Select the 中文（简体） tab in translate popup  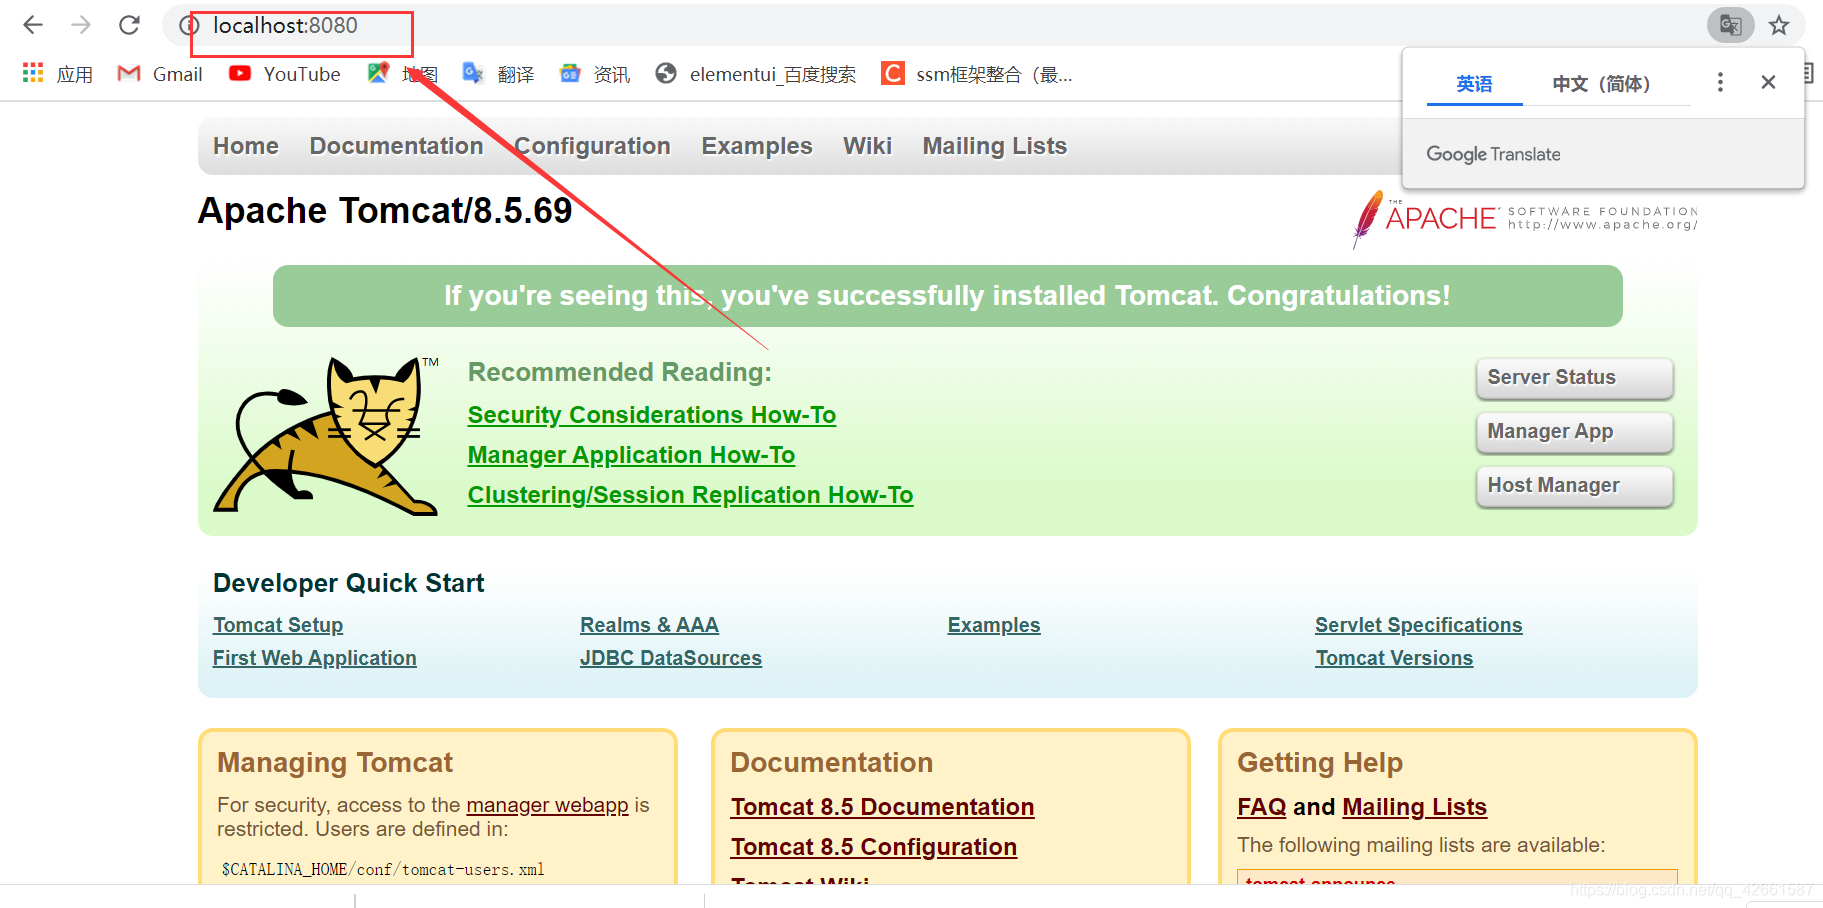click(1601, 84)
